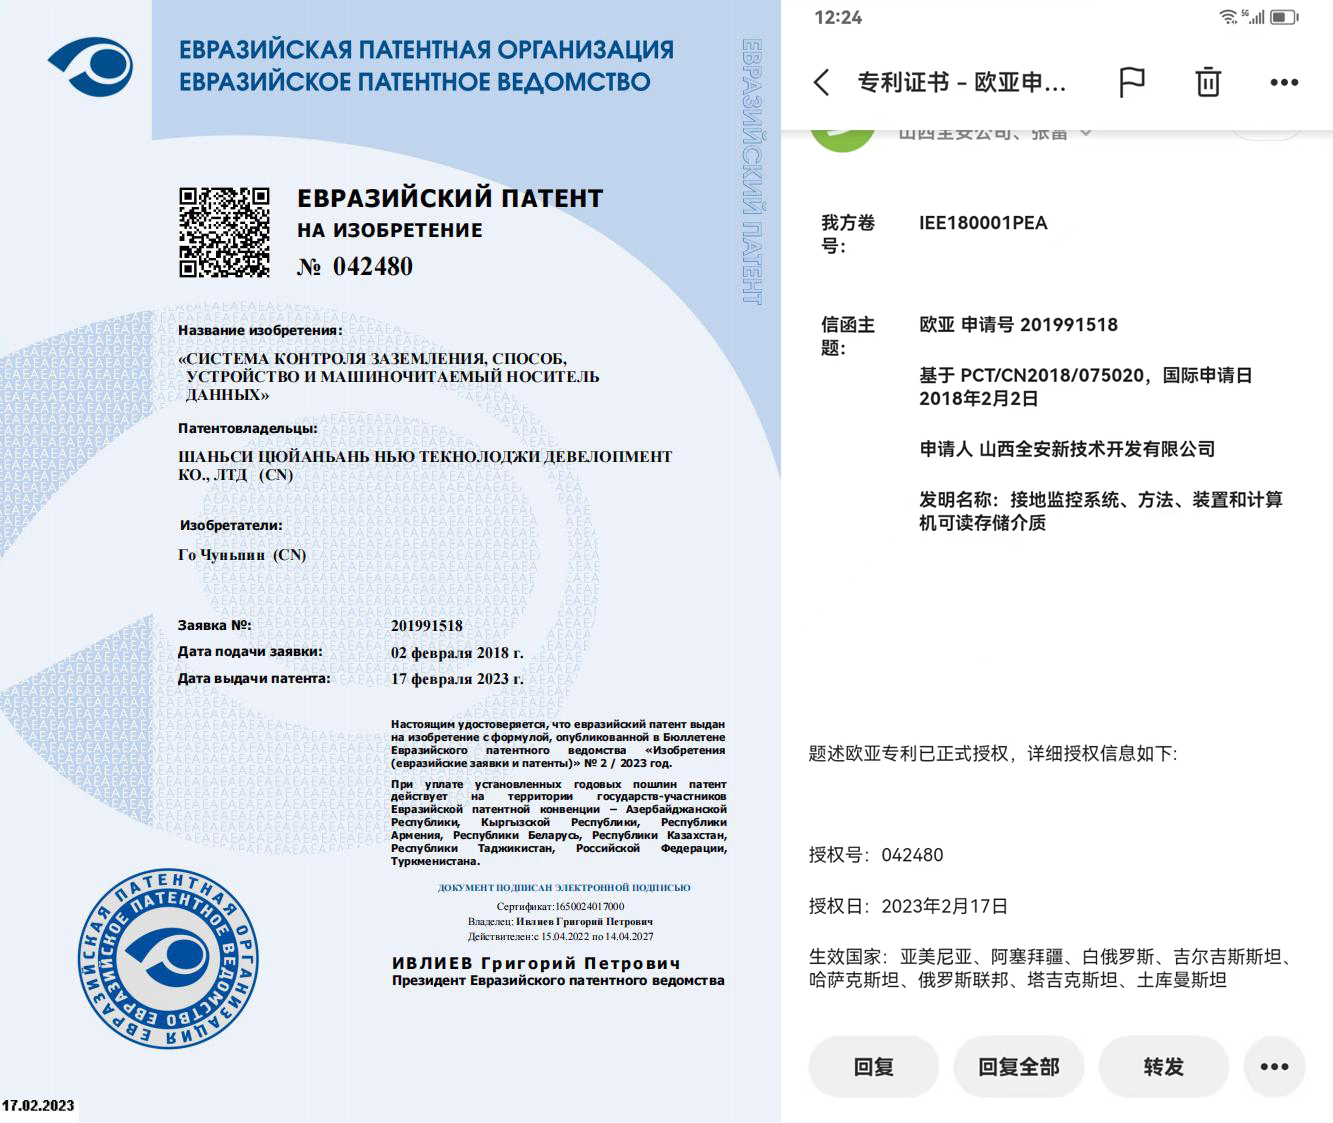The width and height of the screenshot is (1333, 1123).
Task: Click label Дата подачи заявки:
Action: tap(250, 651)
